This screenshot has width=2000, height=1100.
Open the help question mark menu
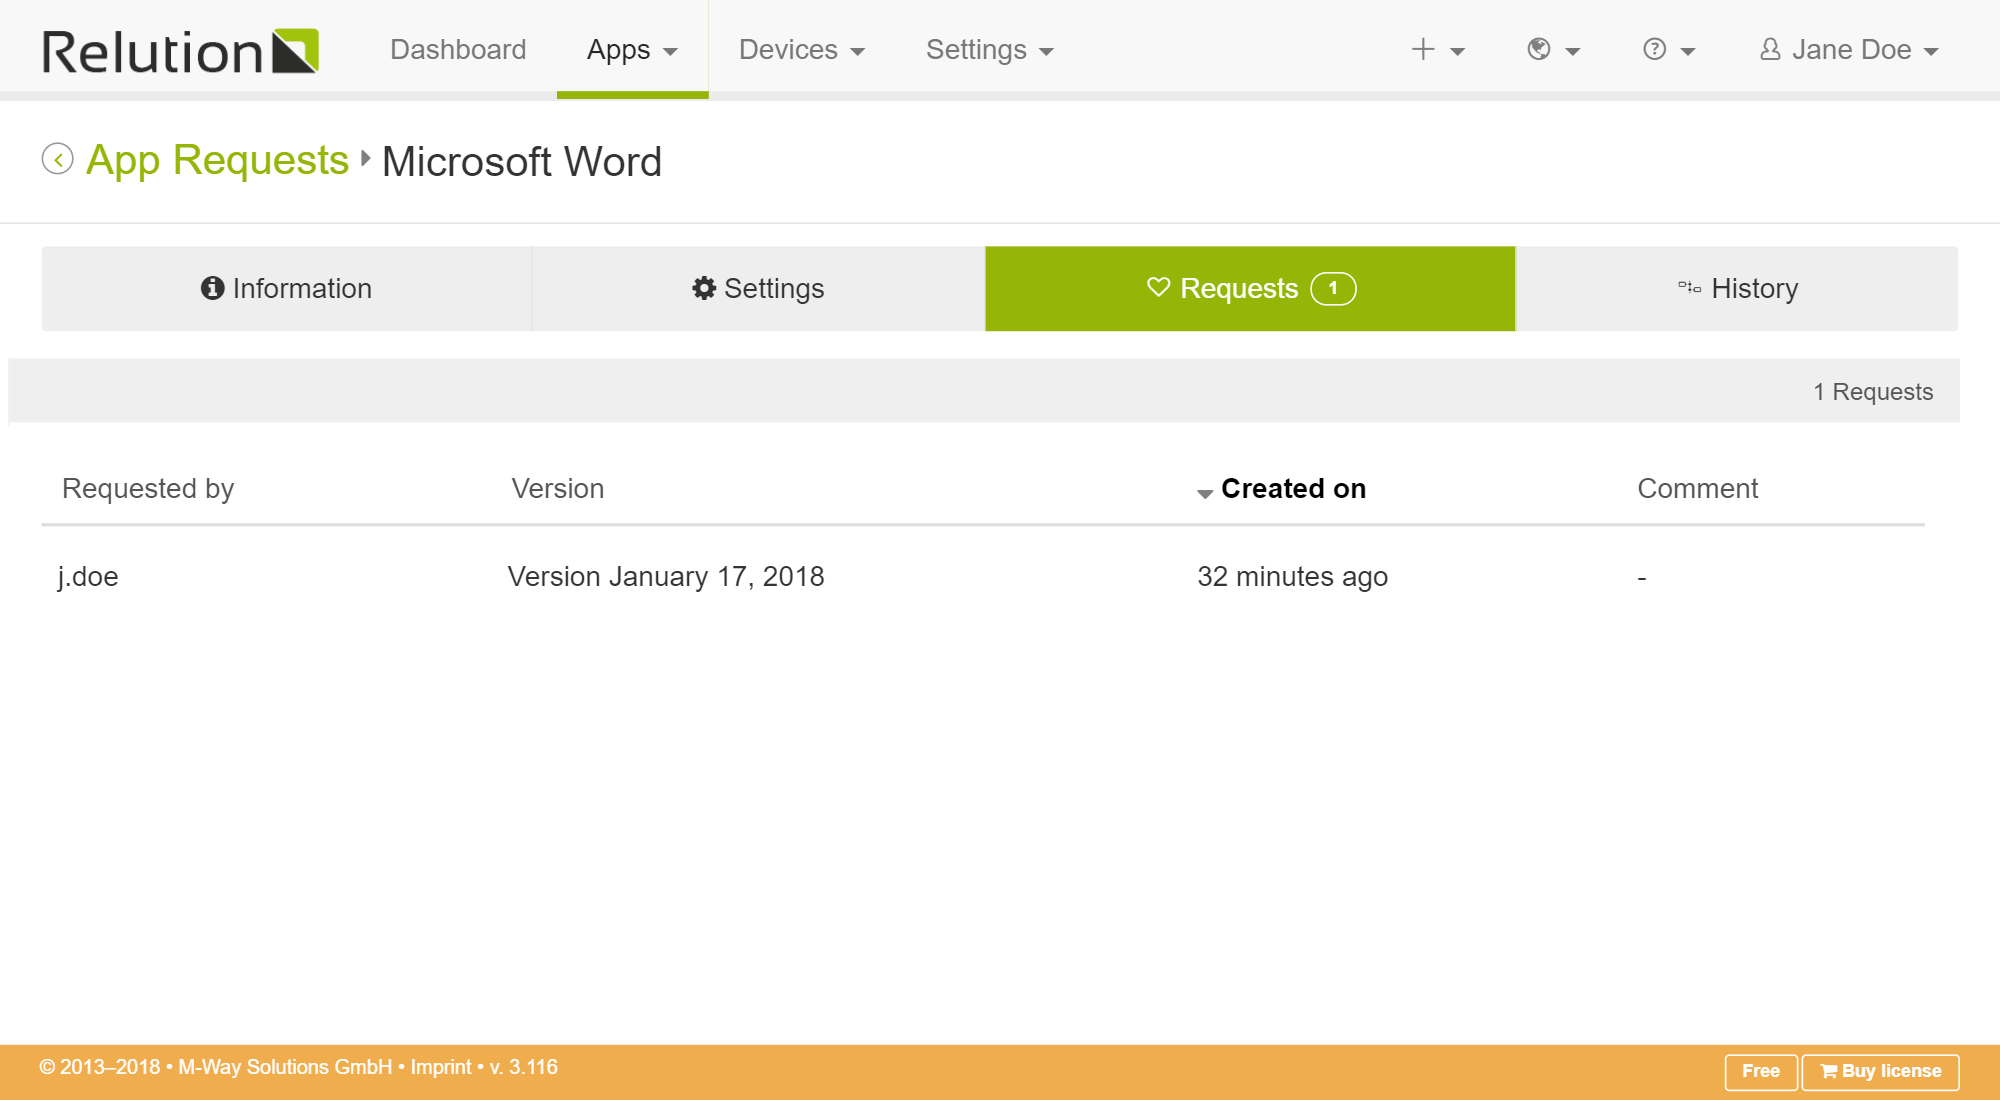point(1668,50)
